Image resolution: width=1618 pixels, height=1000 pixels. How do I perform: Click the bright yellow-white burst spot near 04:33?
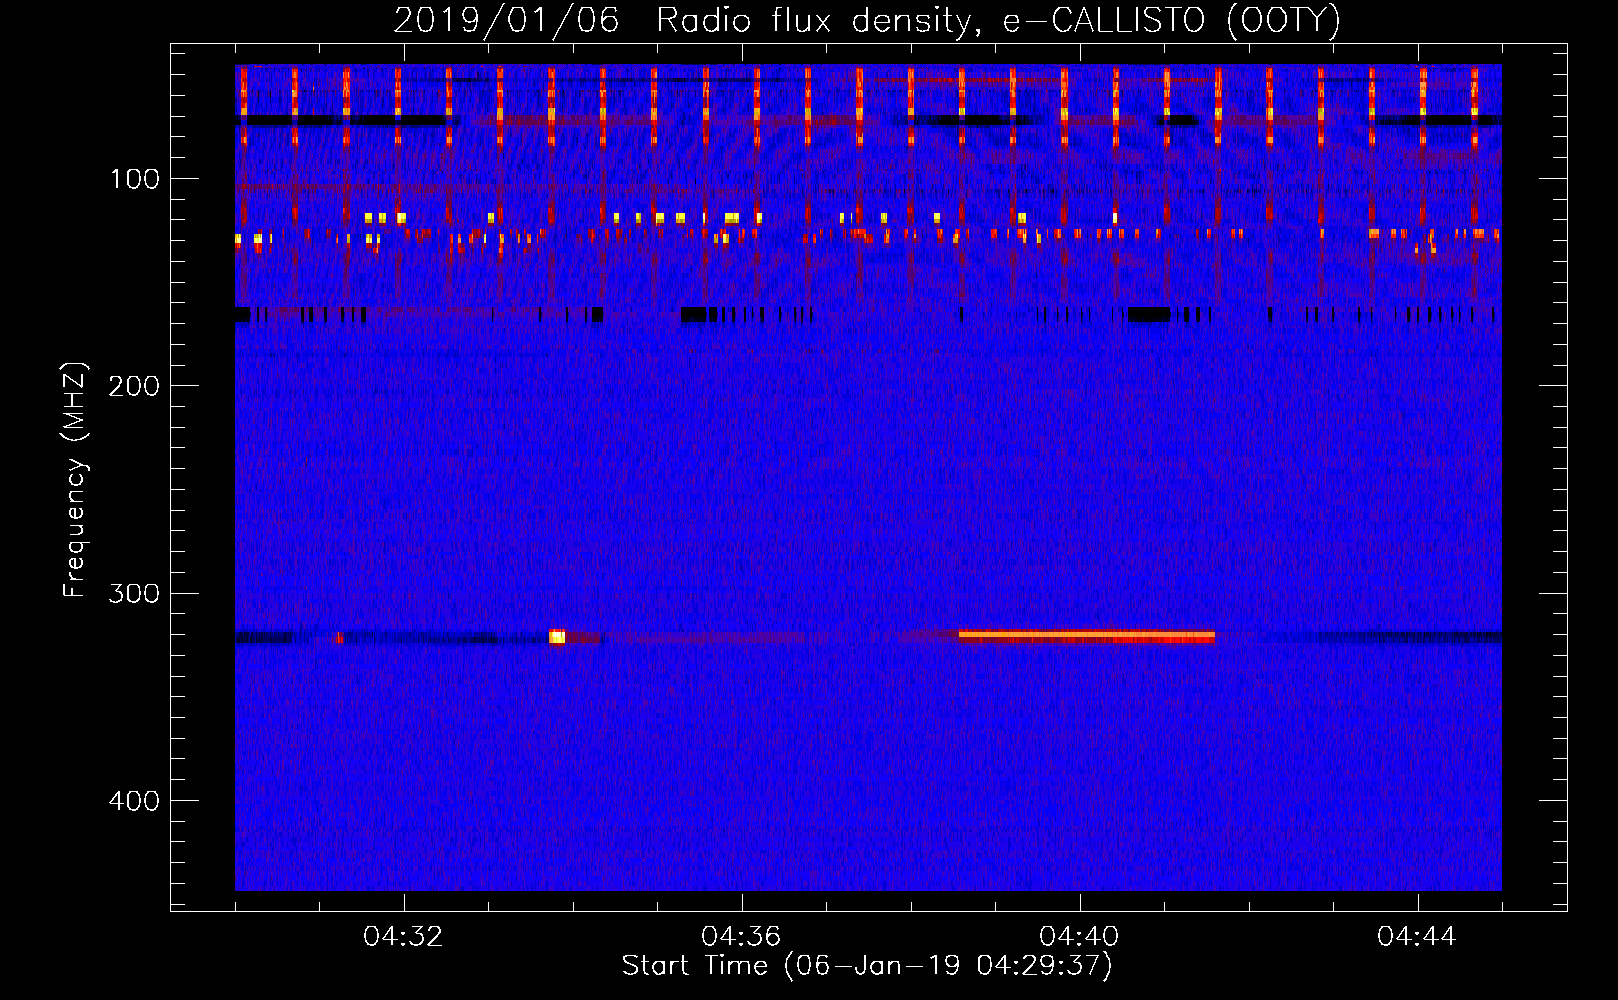(557, 636)
